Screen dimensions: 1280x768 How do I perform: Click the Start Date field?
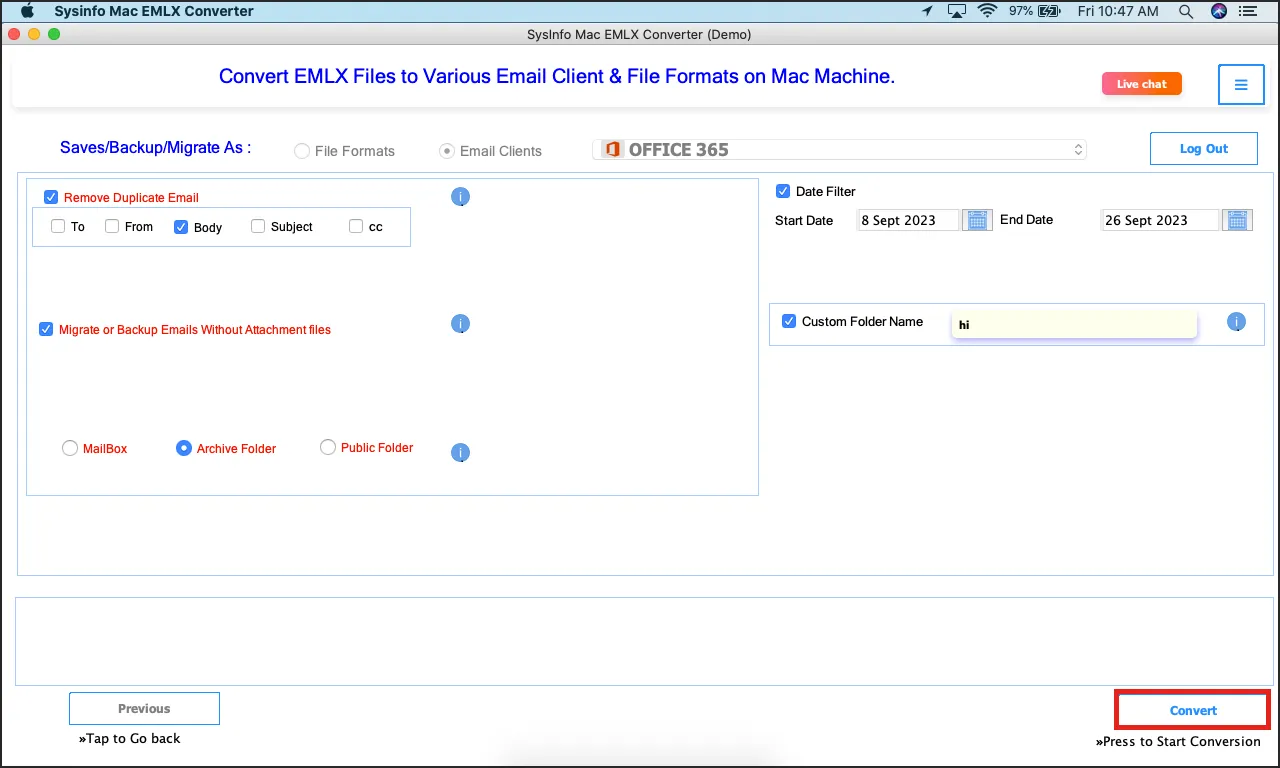908,220
